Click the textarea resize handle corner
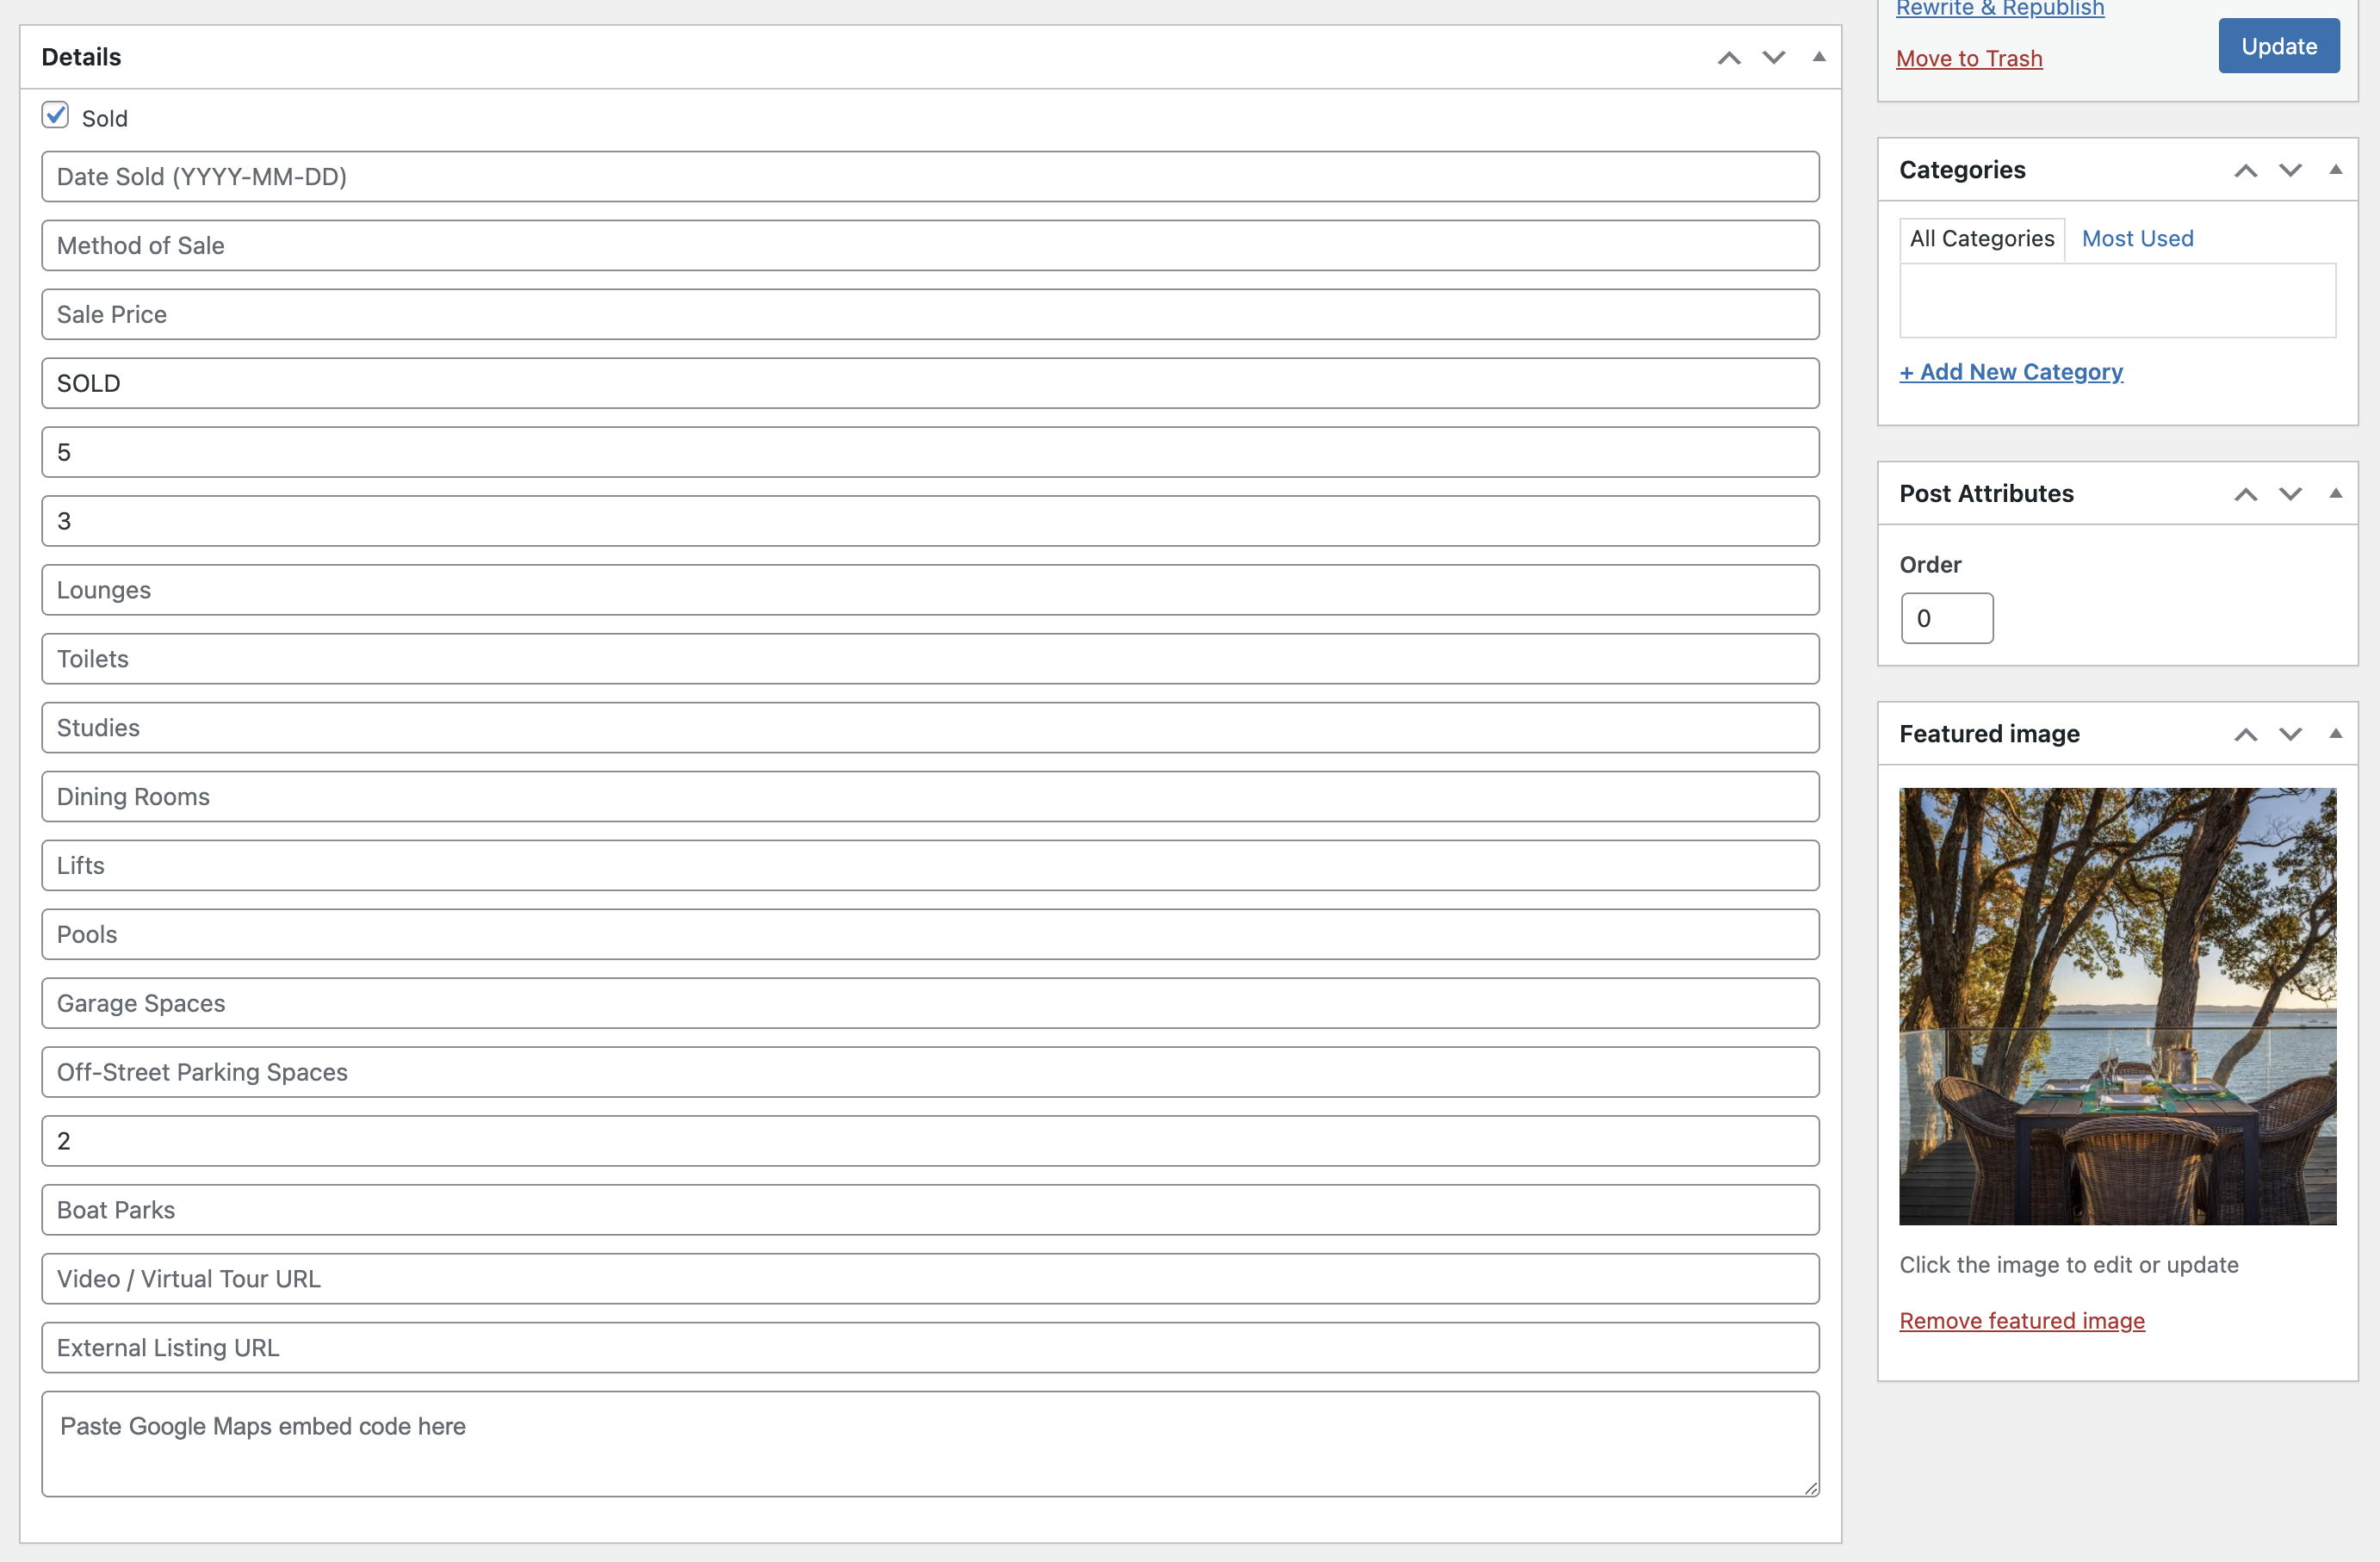Viewport: 2380px width, 1562px height. click(x=1811, y=1489)
